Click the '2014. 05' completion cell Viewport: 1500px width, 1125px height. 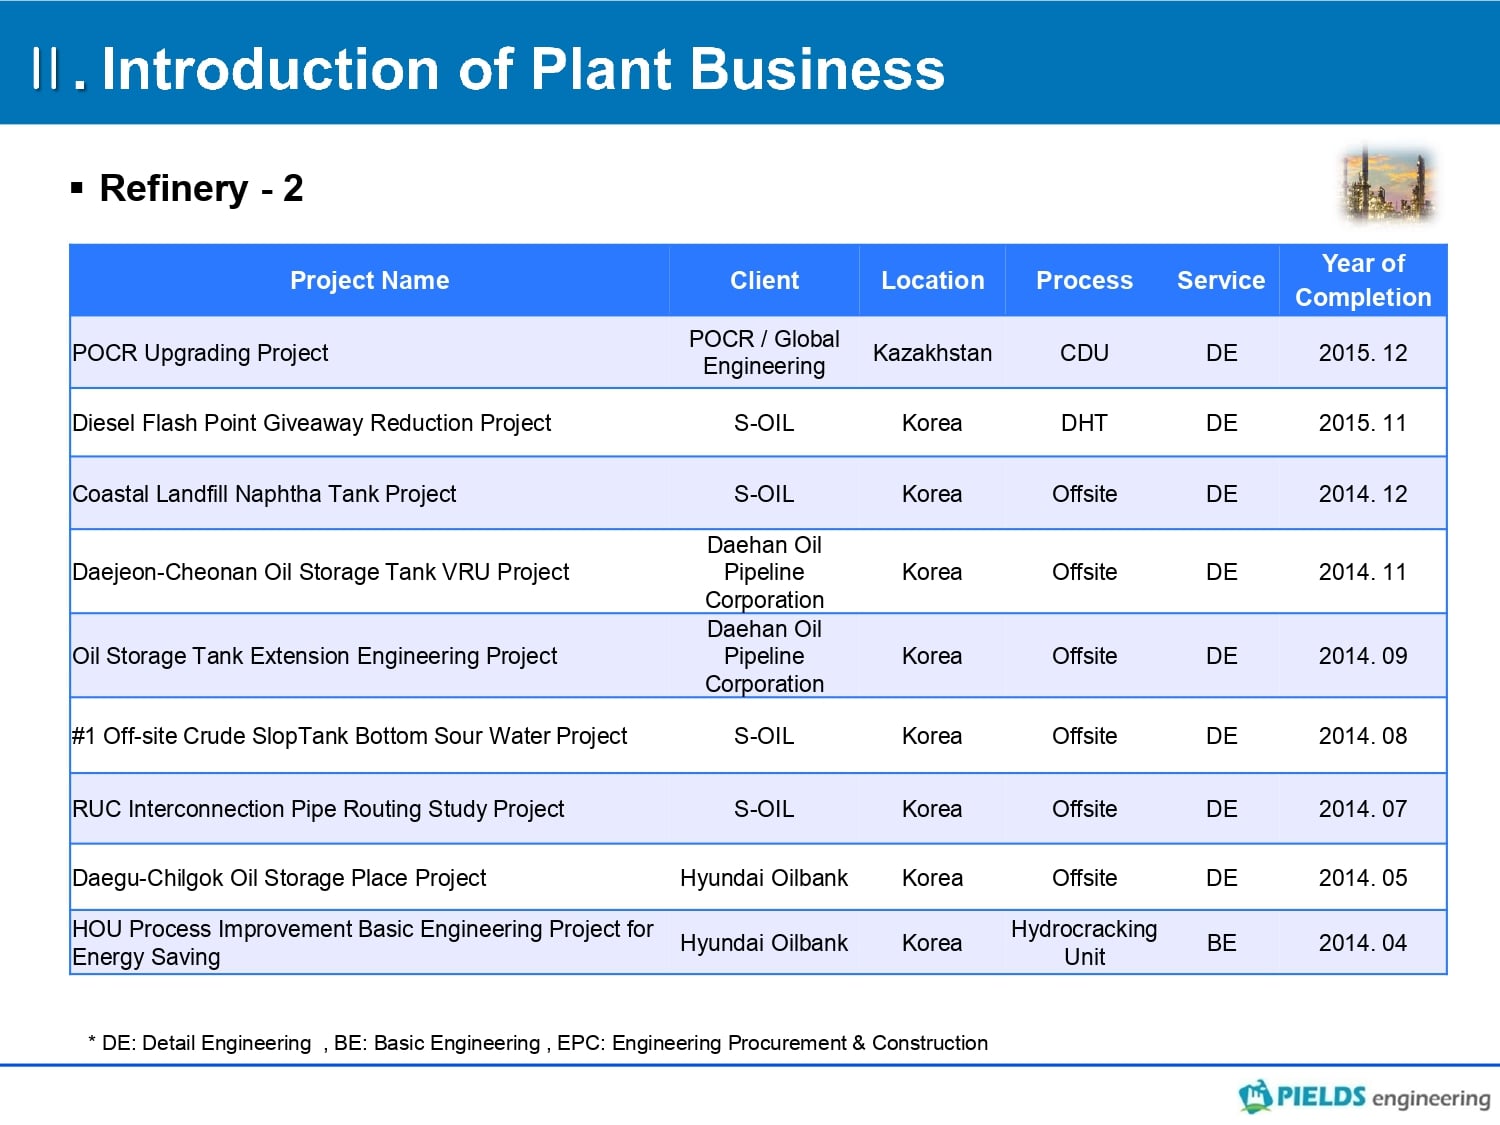pos(1362,878)
